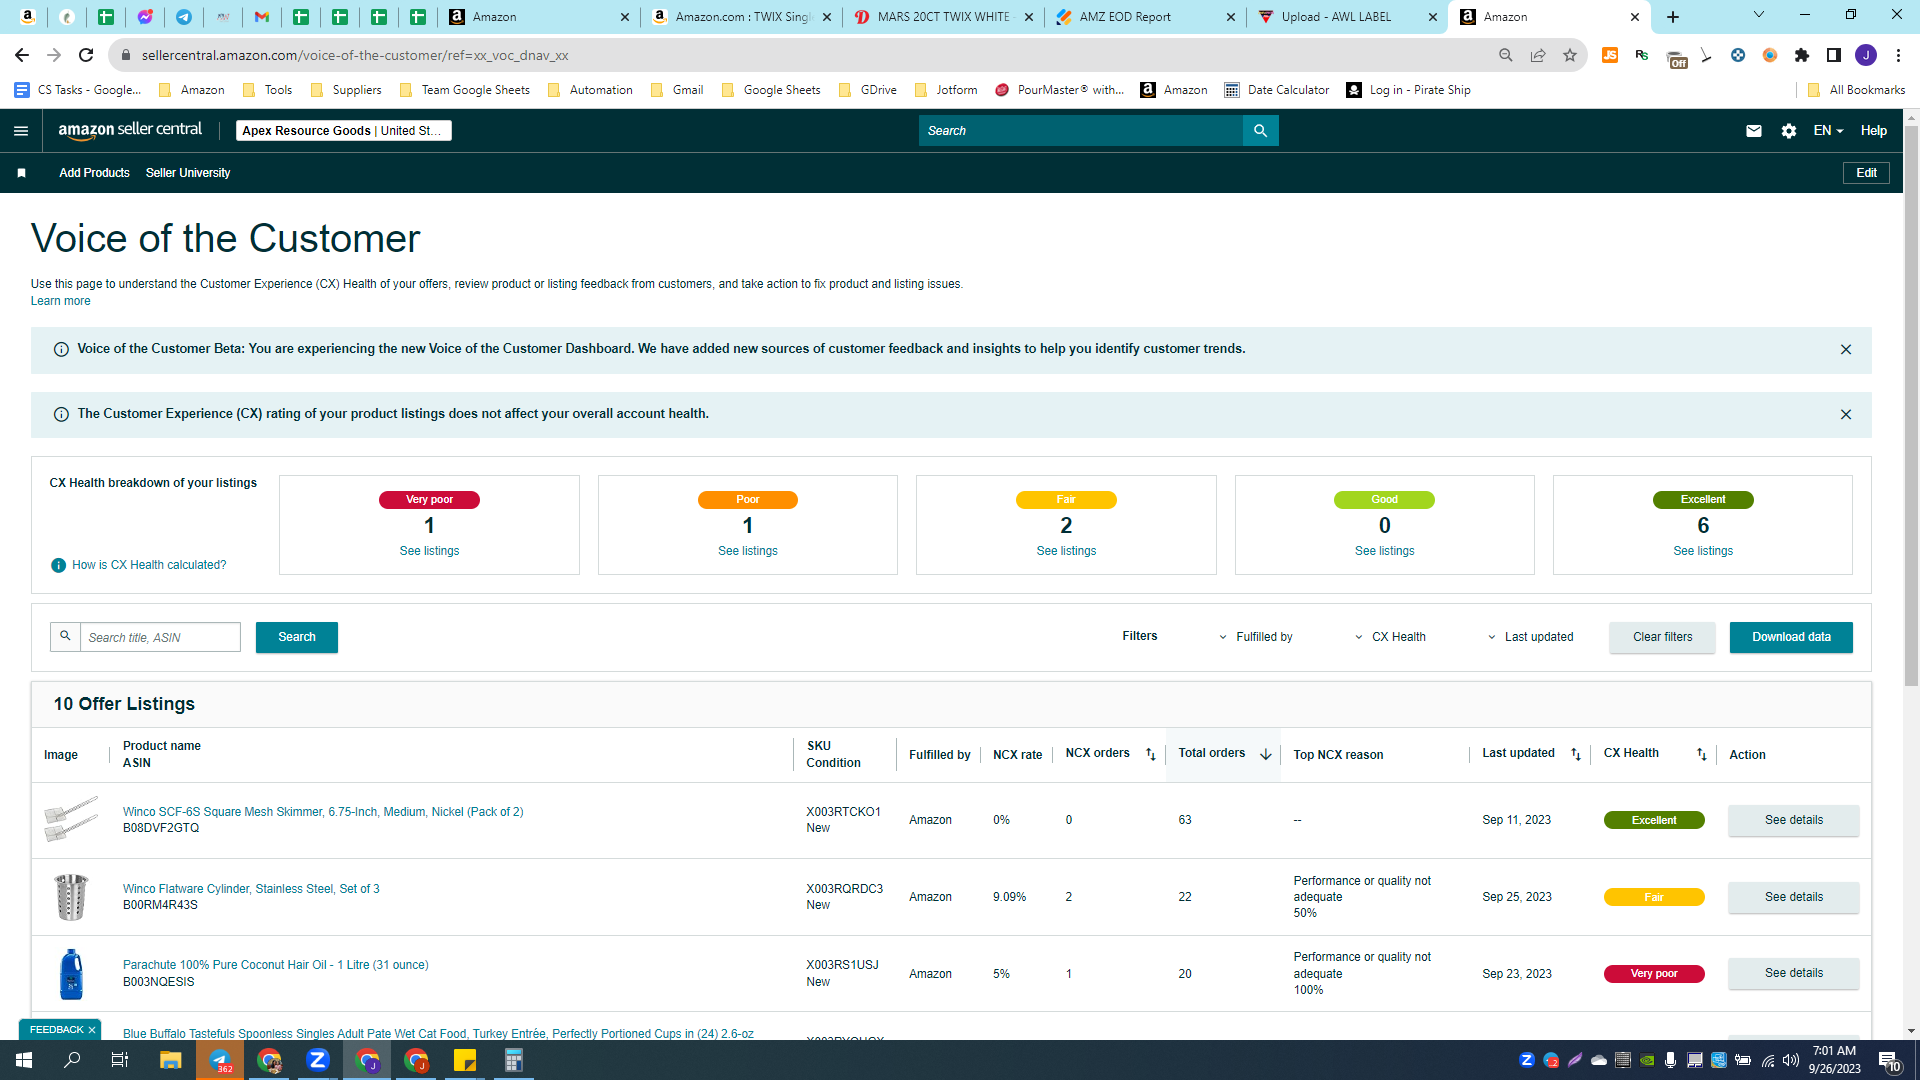This screenshot has height=1080, width=1920.
Task: Close the FEEDBACK tab
Action: (92, 1030)
